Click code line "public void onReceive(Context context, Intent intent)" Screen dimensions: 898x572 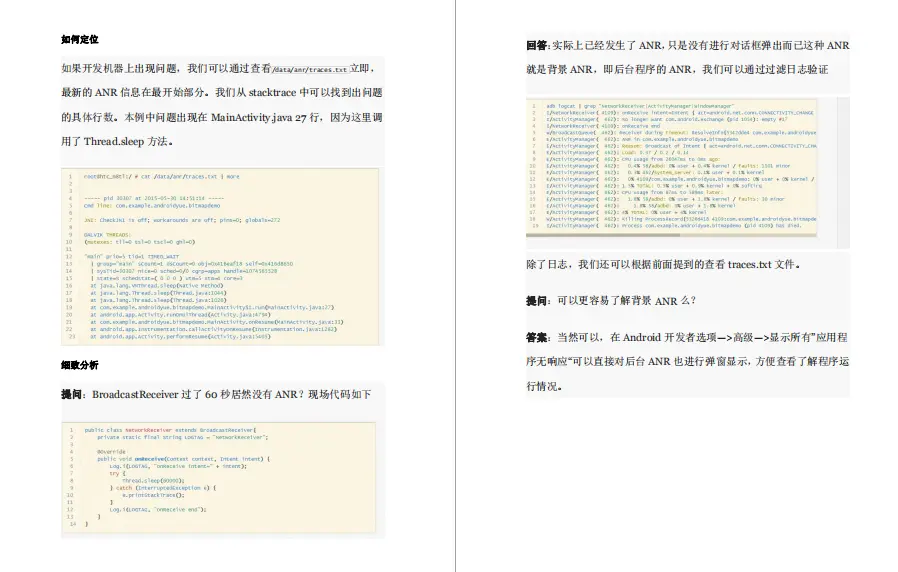click(183, 459)
